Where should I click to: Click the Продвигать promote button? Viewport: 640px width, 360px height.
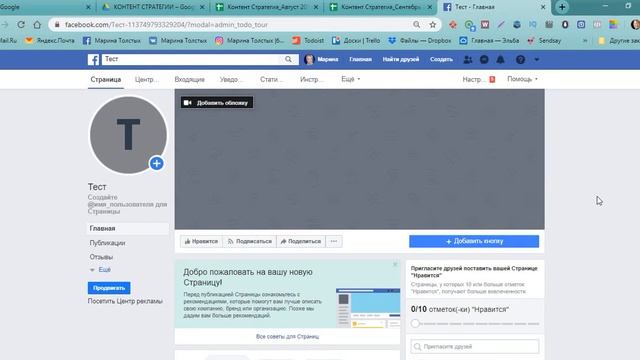109,288
